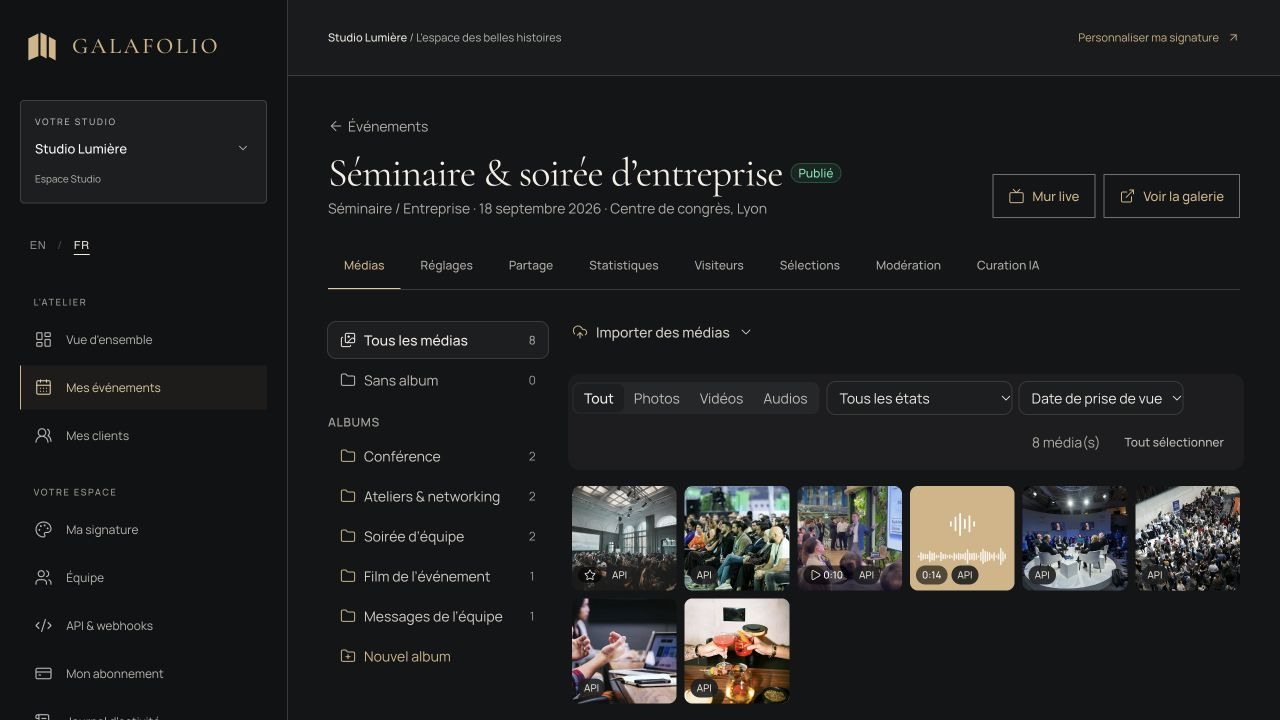Viewport: 1280px width, 720px height.
Task: Filter media to Vidéos only
Action: click(721, 398)
